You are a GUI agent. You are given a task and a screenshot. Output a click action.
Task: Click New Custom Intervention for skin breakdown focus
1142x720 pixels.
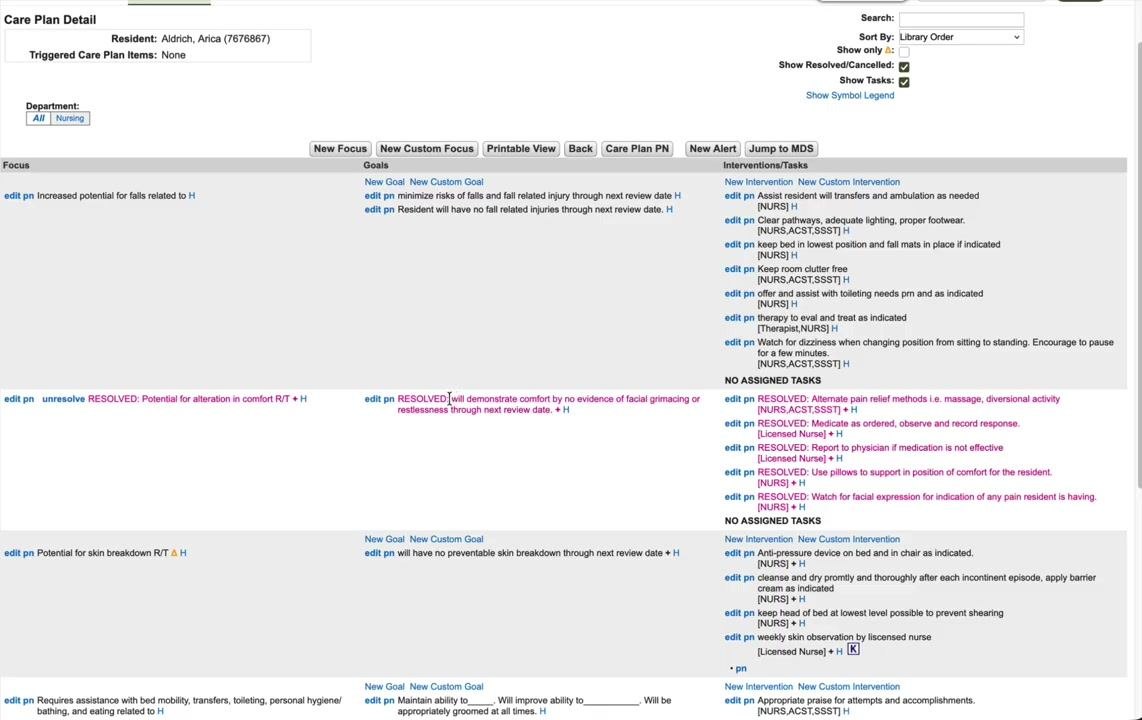848,539
